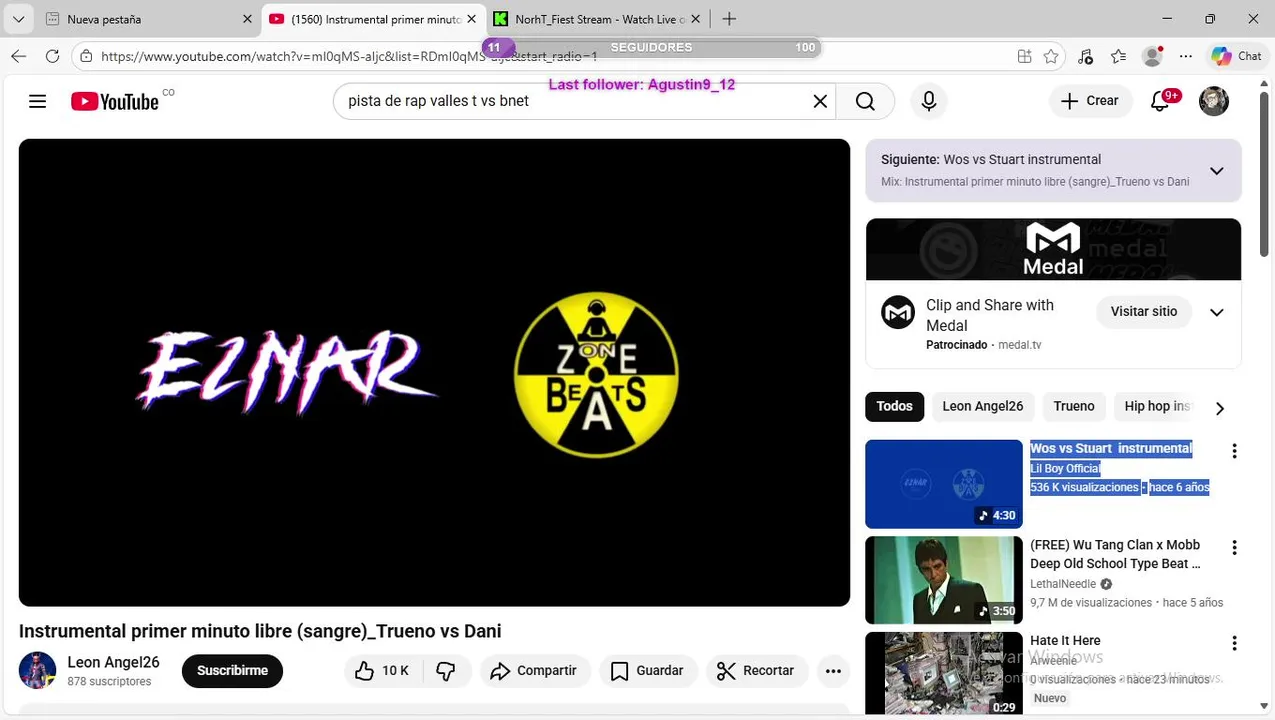Save the video with Guardar

pyautogui.click(x=648, y=671)
